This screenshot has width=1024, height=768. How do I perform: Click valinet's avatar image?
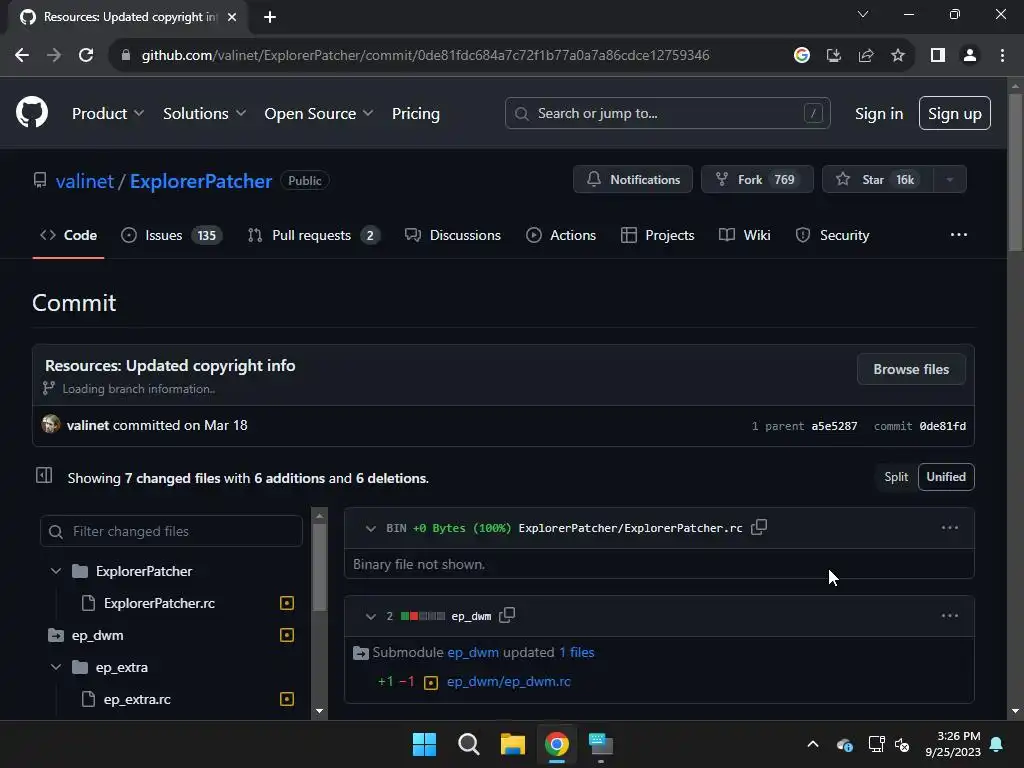coord(51,424)
